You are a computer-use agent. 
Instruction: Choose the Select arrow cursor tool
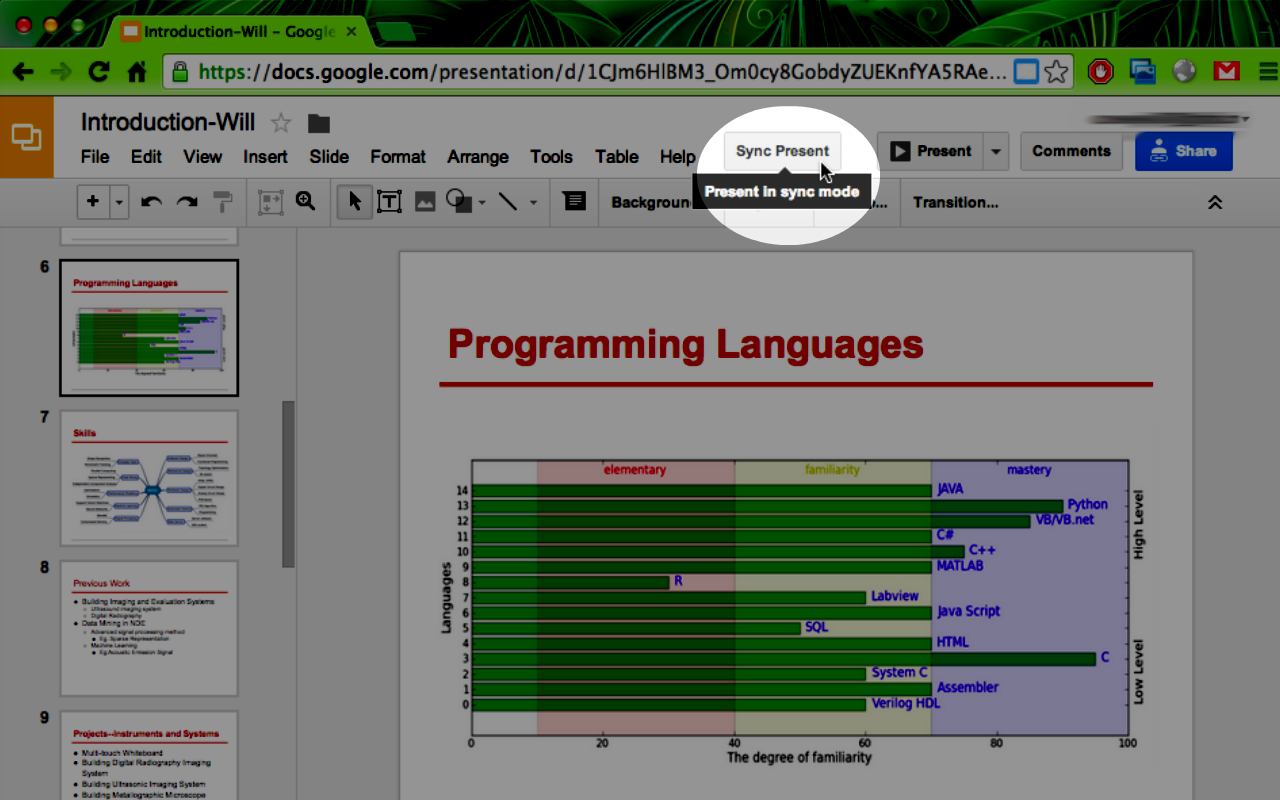(354, 202)
